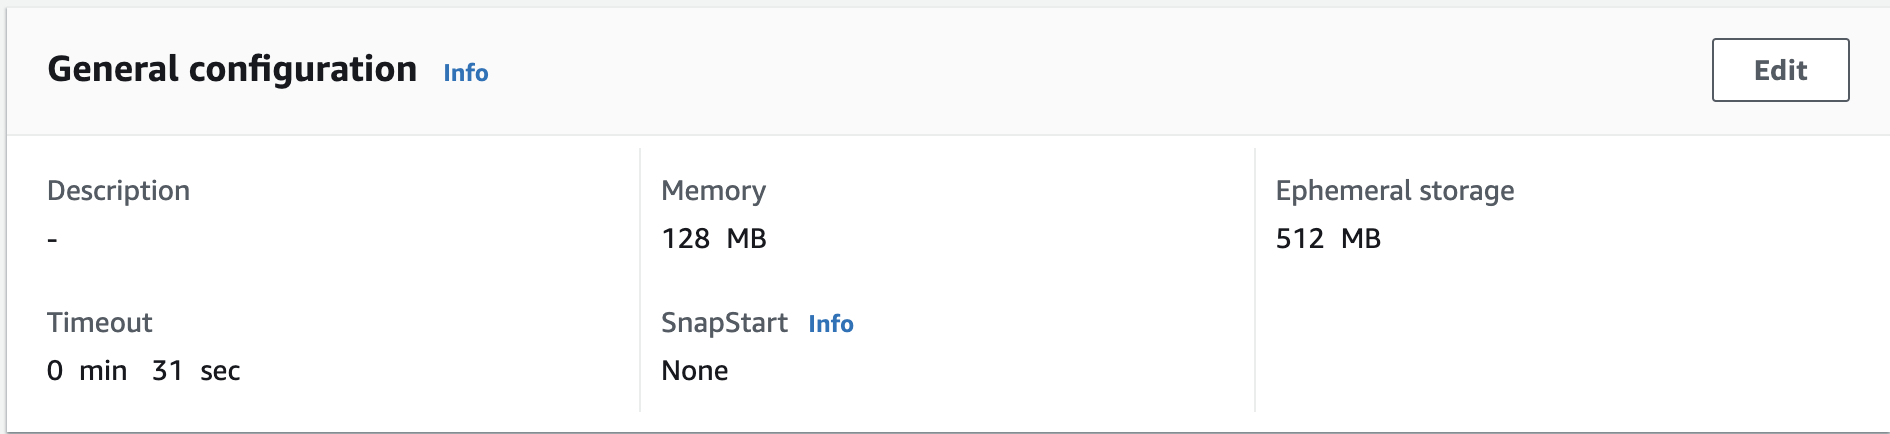Click the min unit in Timeout

103,371
